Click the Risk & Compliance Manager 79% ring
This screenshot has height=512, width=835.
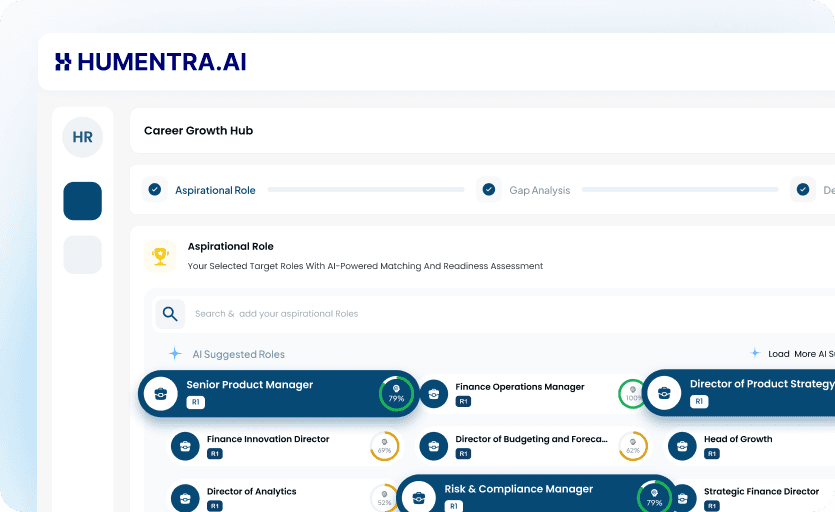click(x=654, y=497)
